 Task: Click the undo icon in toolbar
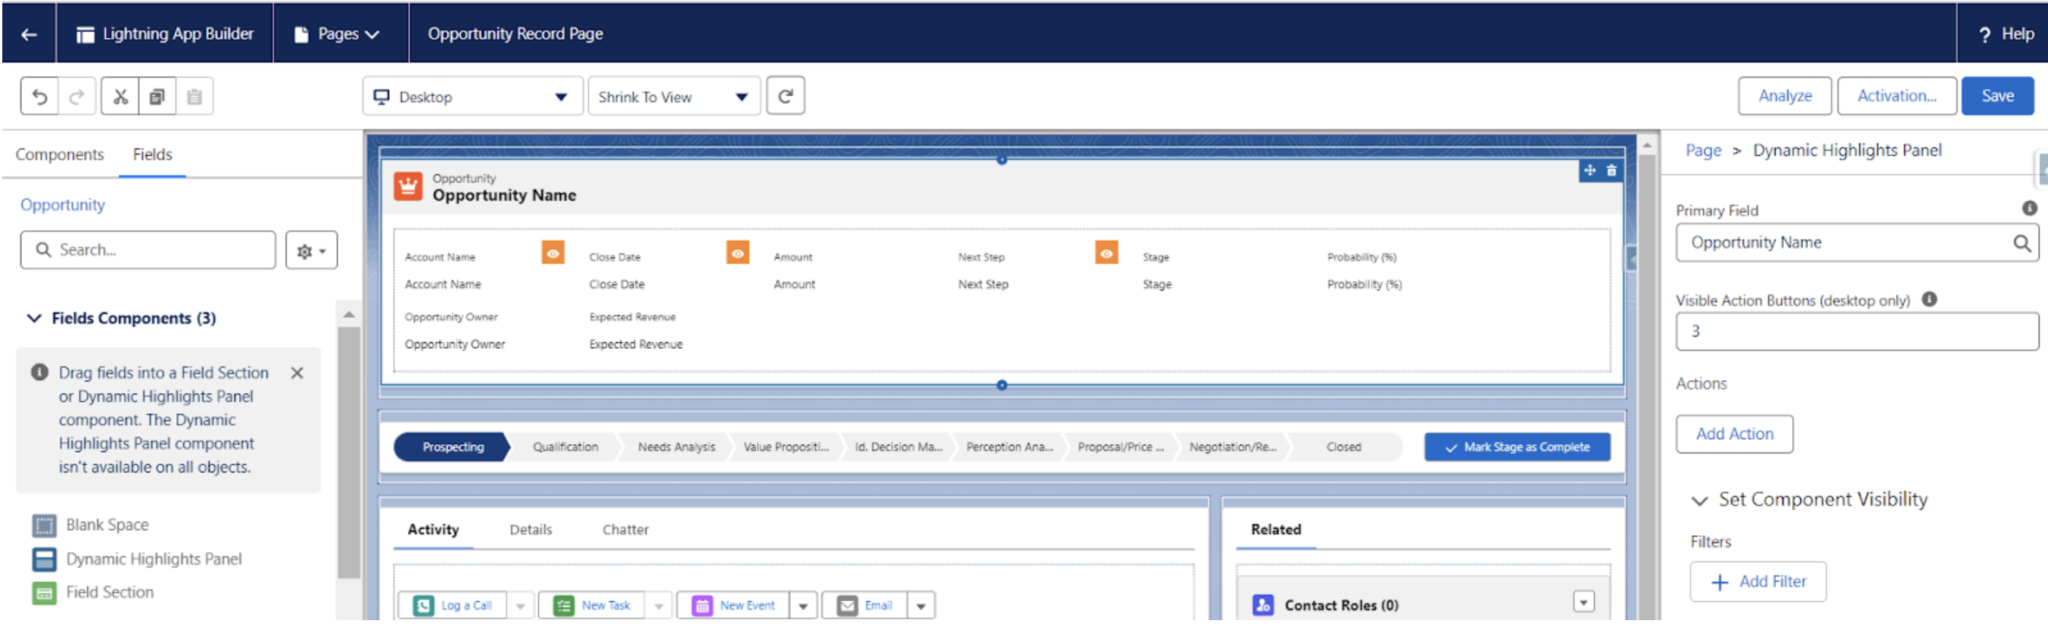point(39,97)
